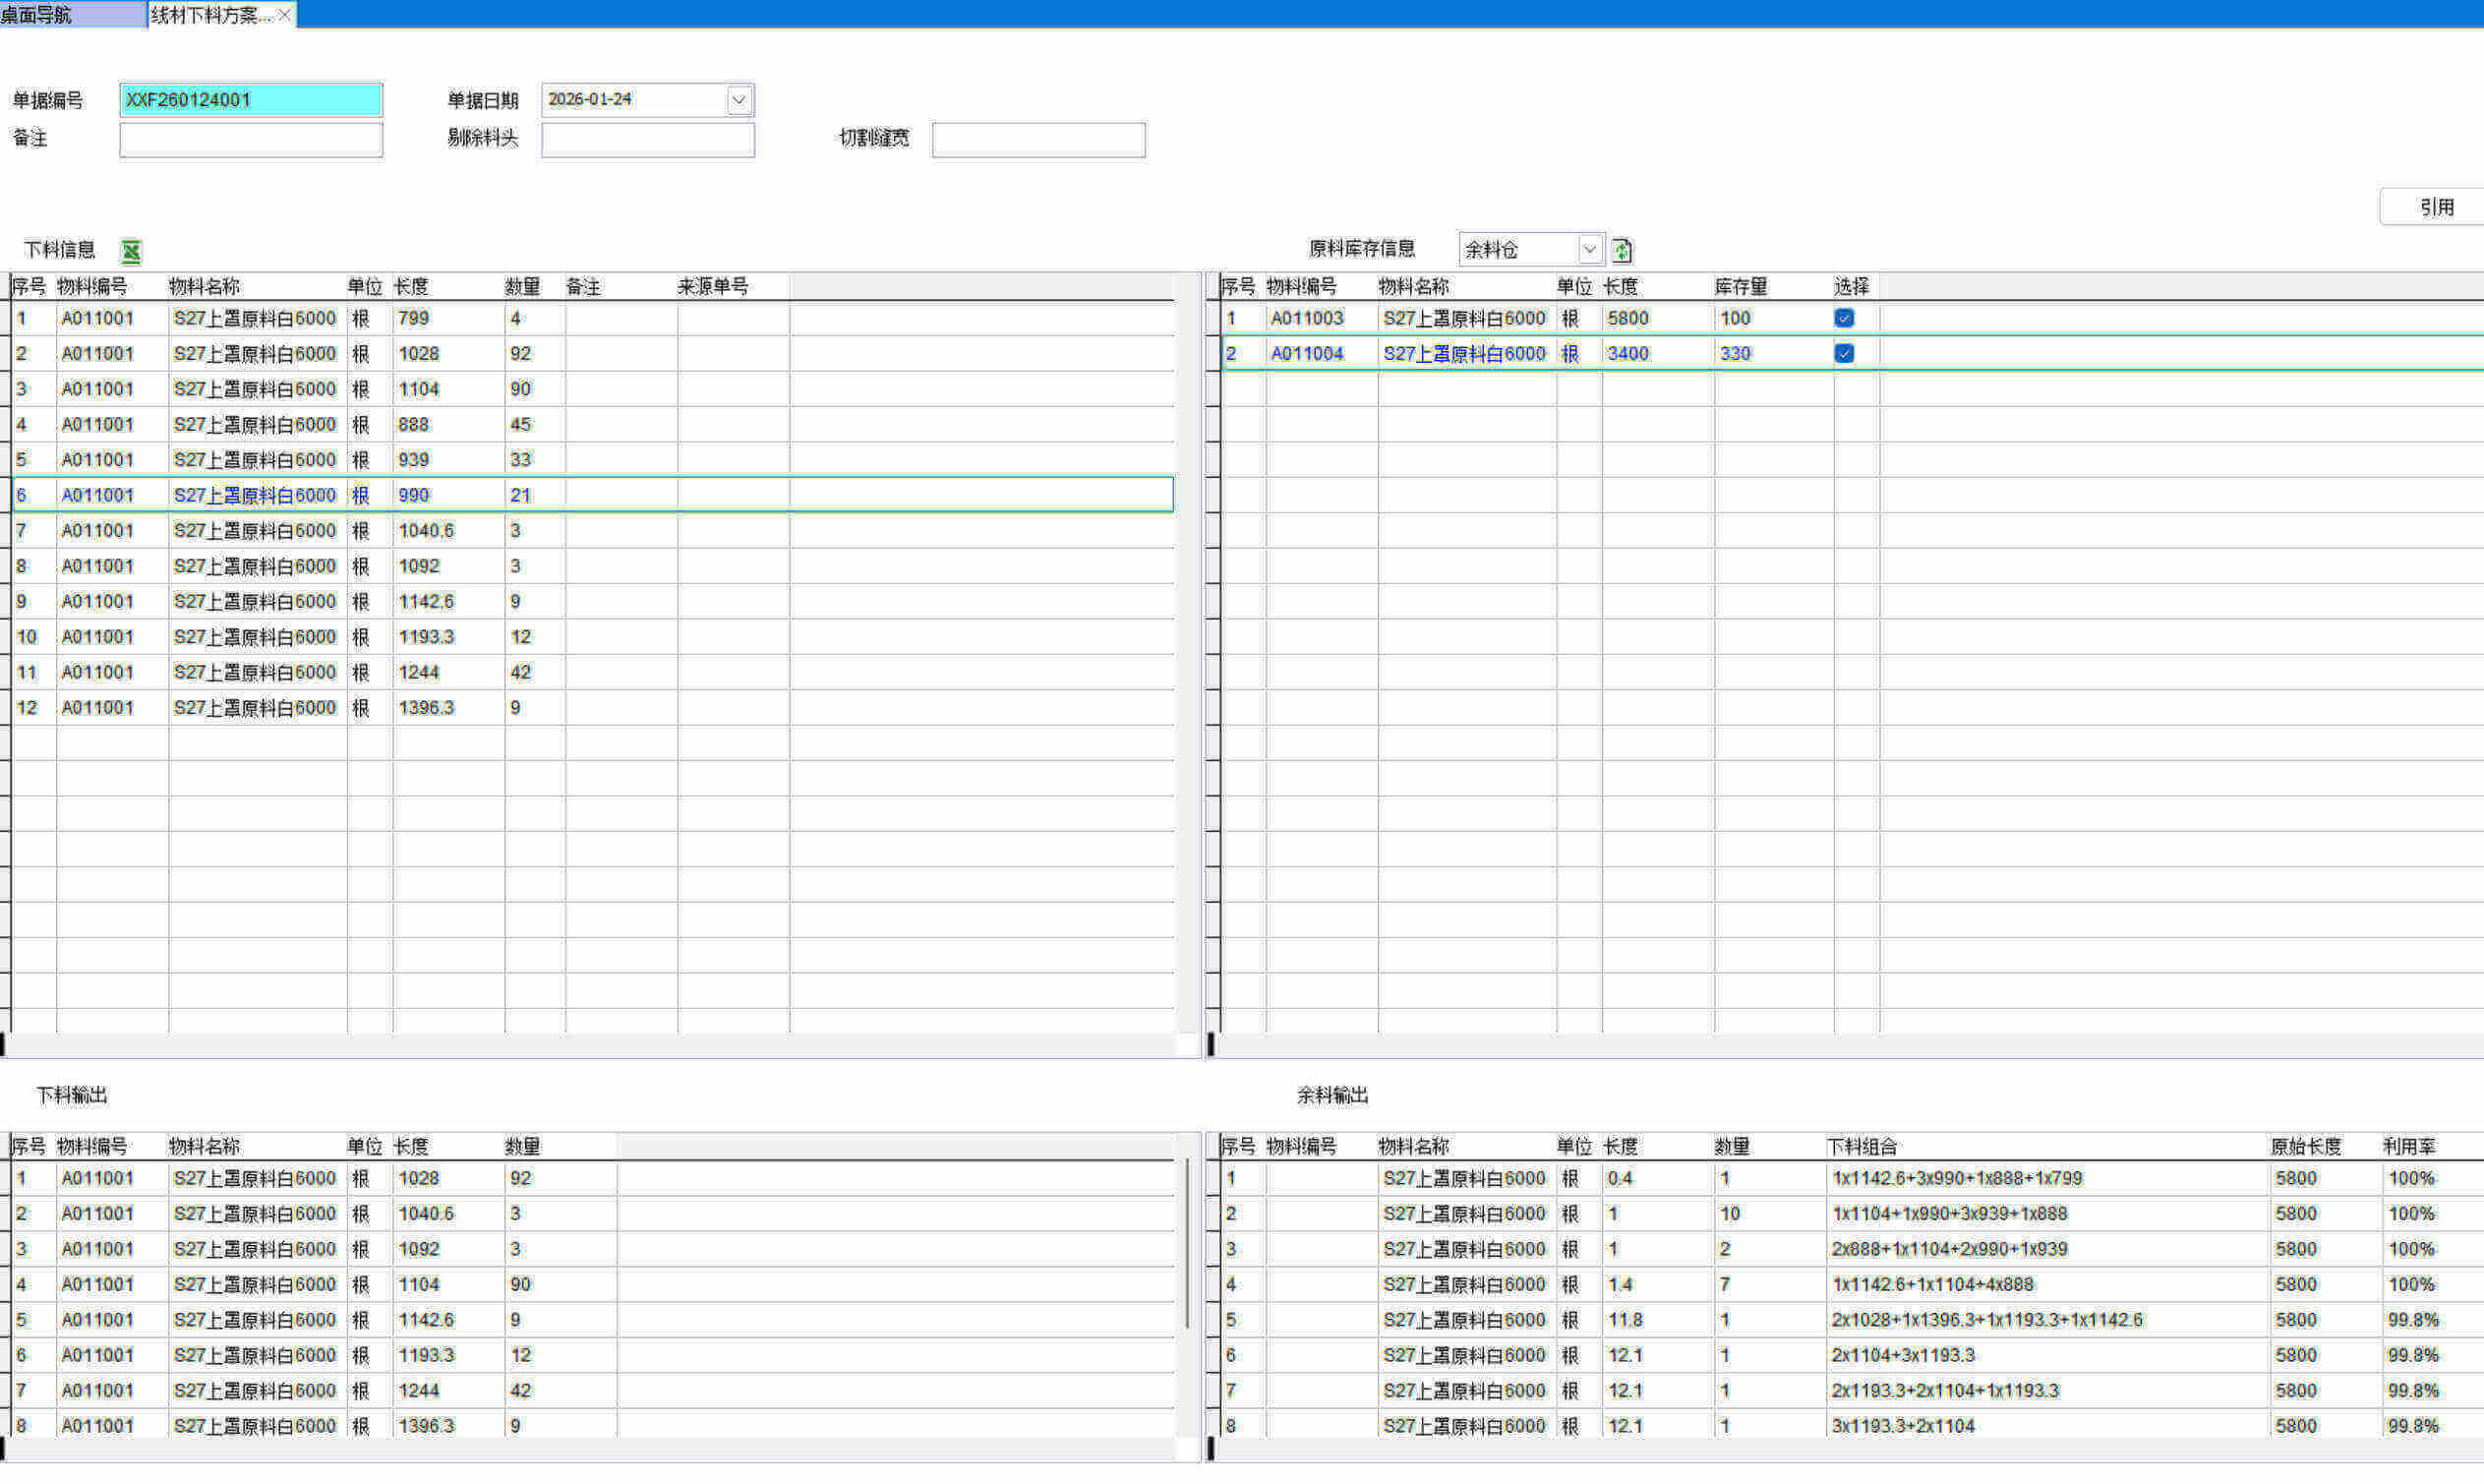This screenshot has width=2484, height=1484.
Task: Select cutting row 7 with length 1040.6
Action: (426, 531)
